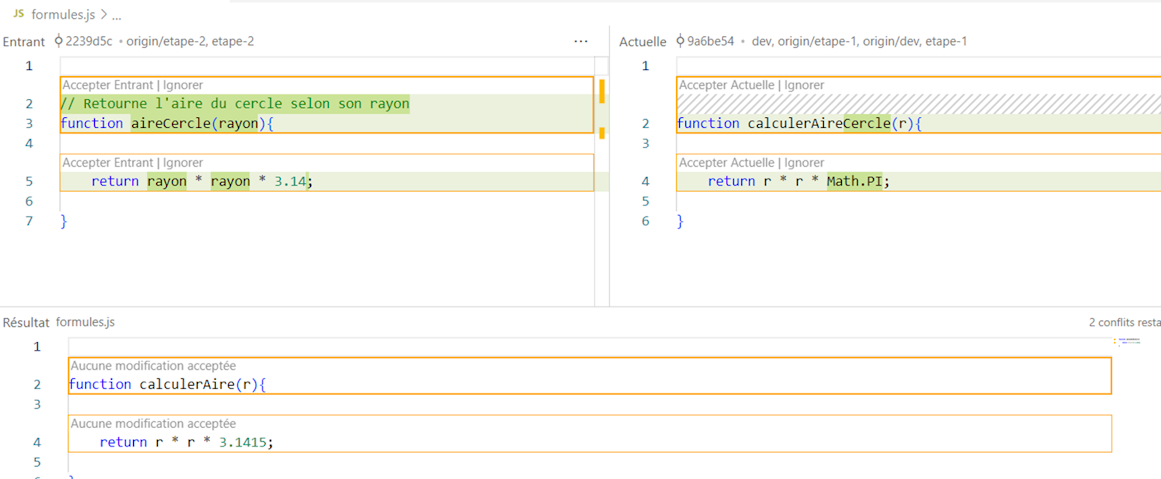This screenshot has width=1161, height=479.
Task: Click 'Aucune modification acceptée' above calculerAire function
Action: pyautogui.click(x=153, y=365)
